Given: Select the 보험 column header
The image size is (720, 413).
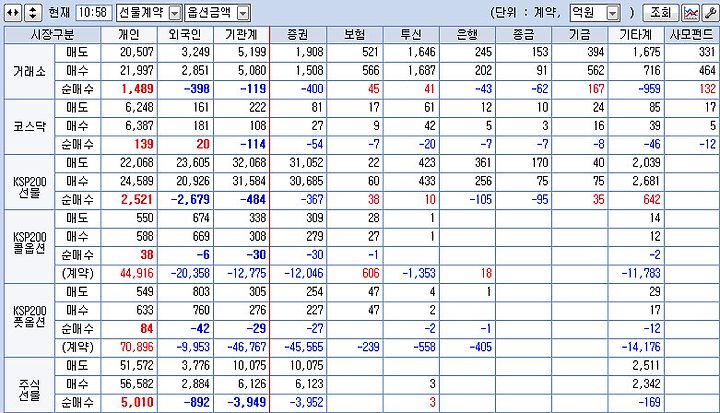Looking at the screenshot, I should tap(354, 34).
